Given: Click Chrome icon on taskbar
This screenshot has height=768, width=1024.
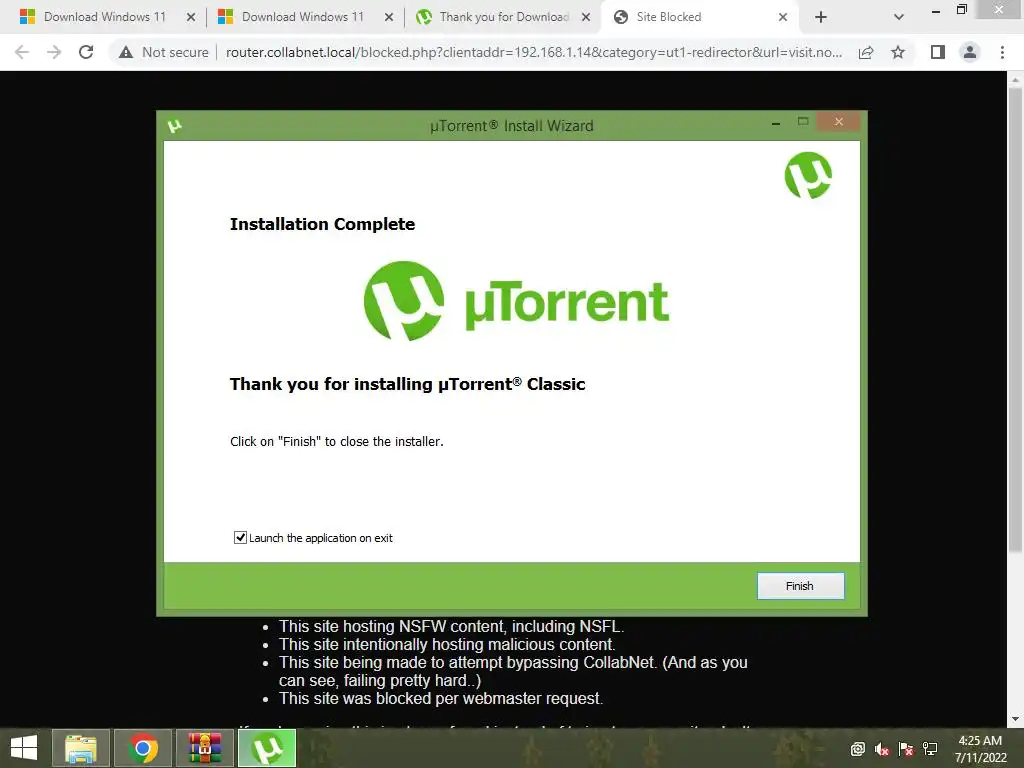Looking at the screenshot, I should pyautogui.click(x=143, y=748).
